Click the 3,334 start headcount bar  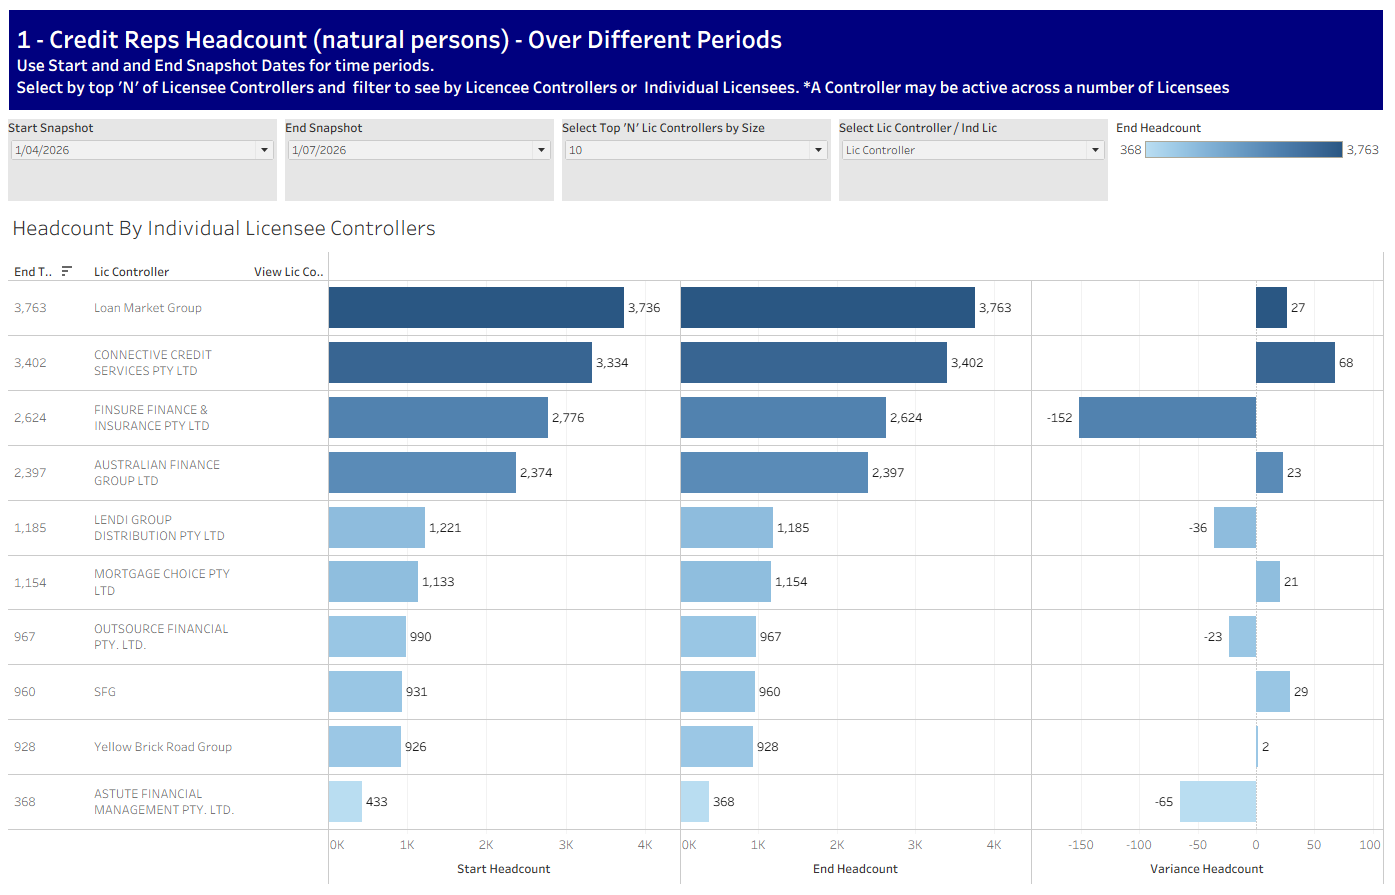tap(460, 363)
